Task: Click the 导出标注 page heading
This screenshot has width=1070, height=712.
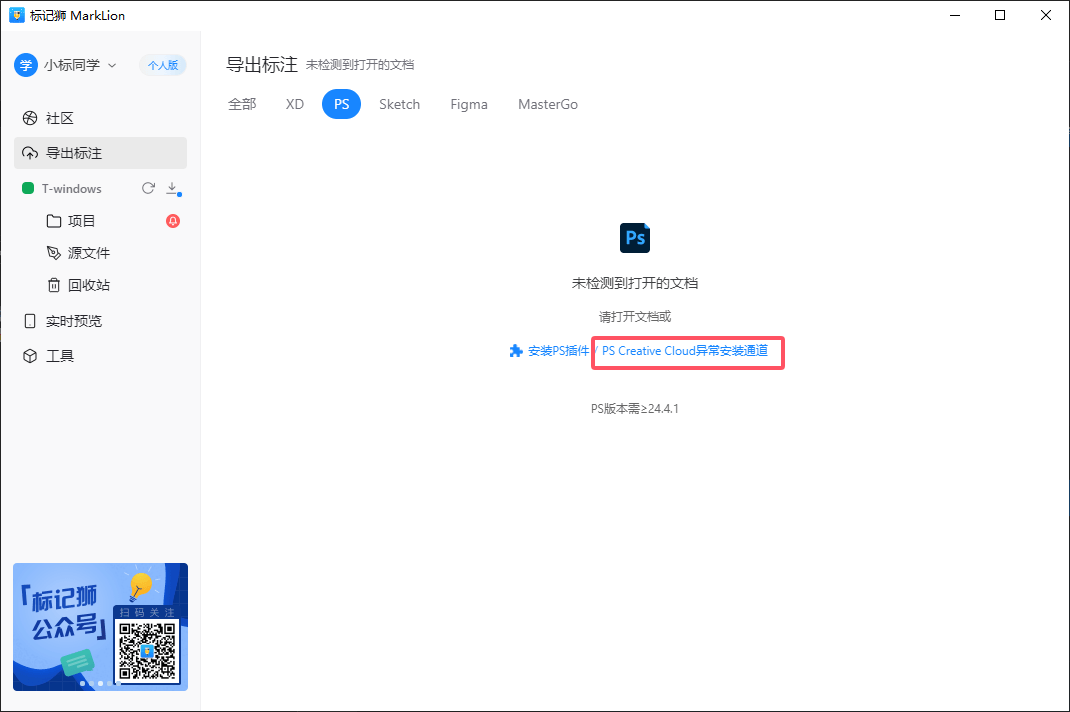Action: [262, 65]
